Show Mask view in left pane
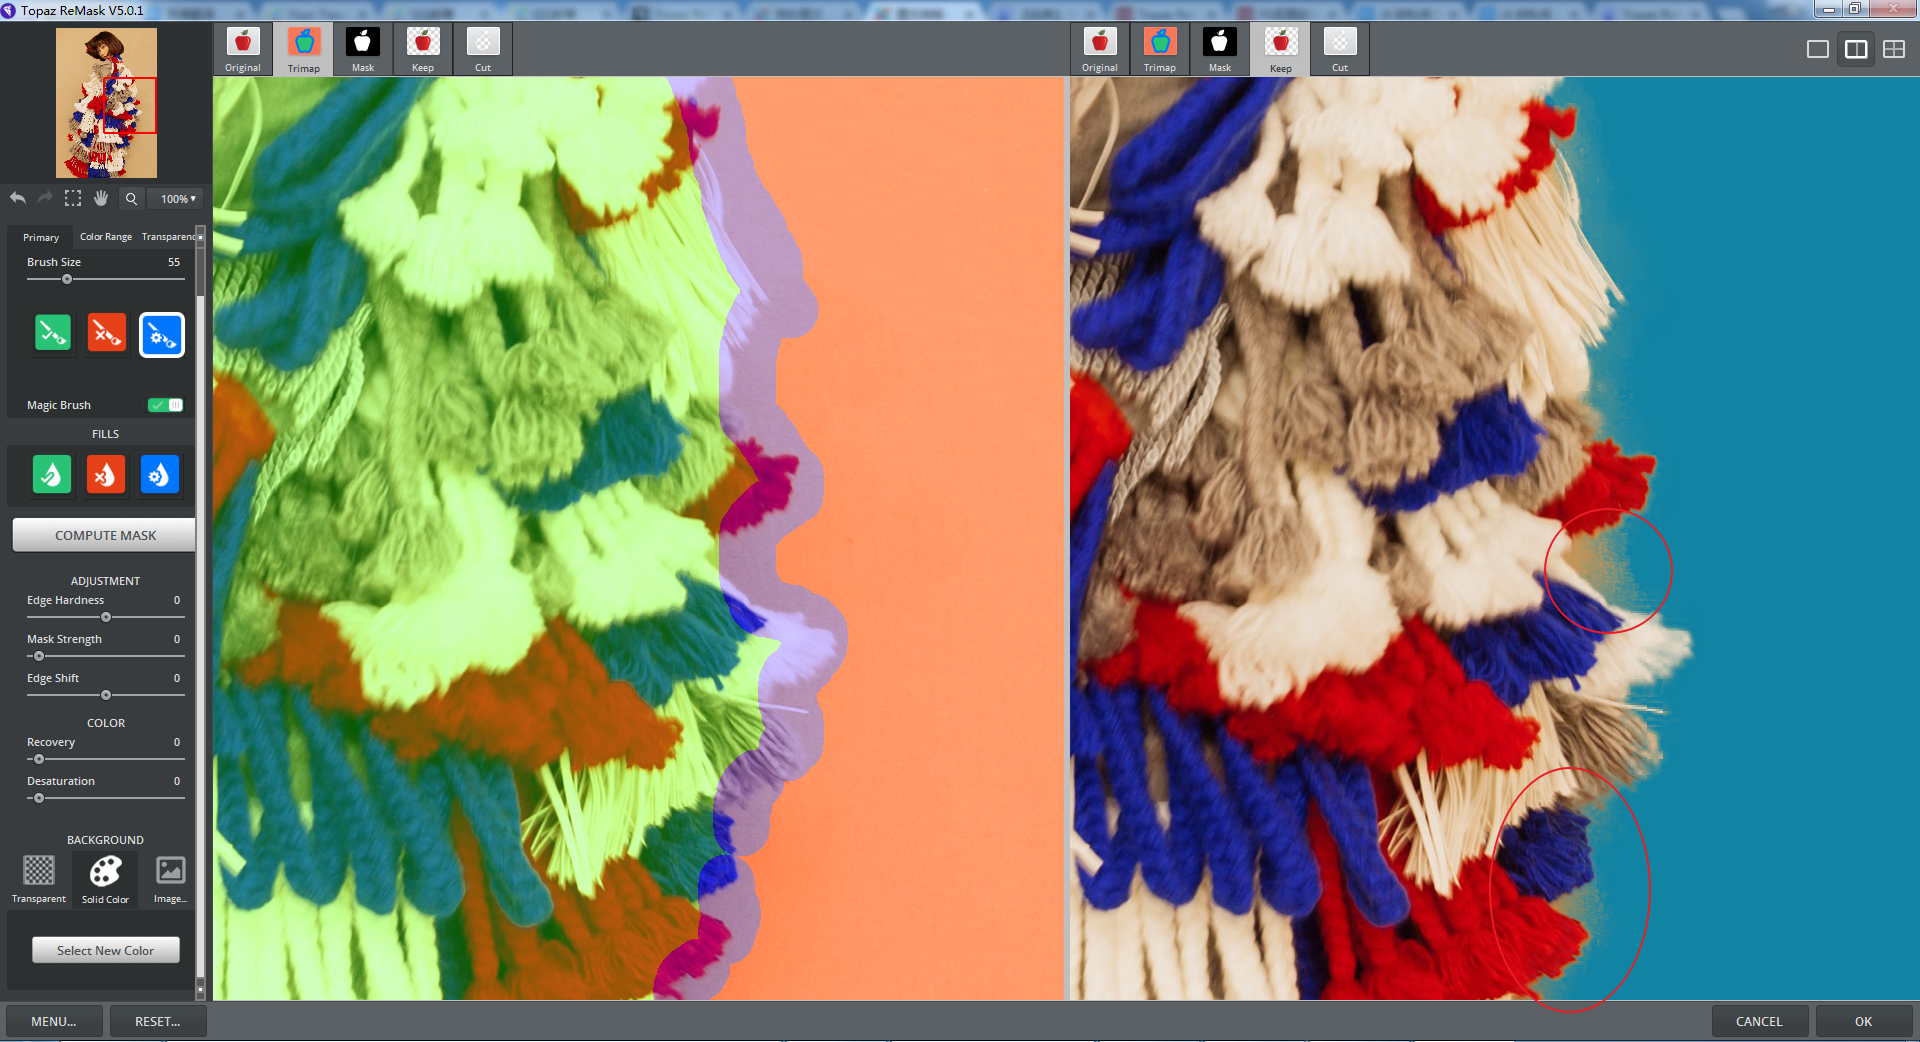Viewport: 1920px width, 1042px height. [363, 49]
